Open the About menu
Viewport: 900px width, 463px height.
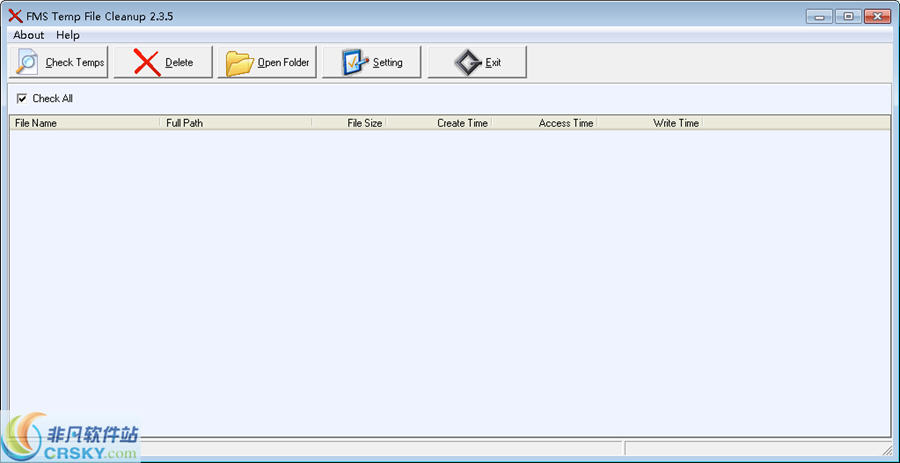click(x=29, y=35)
